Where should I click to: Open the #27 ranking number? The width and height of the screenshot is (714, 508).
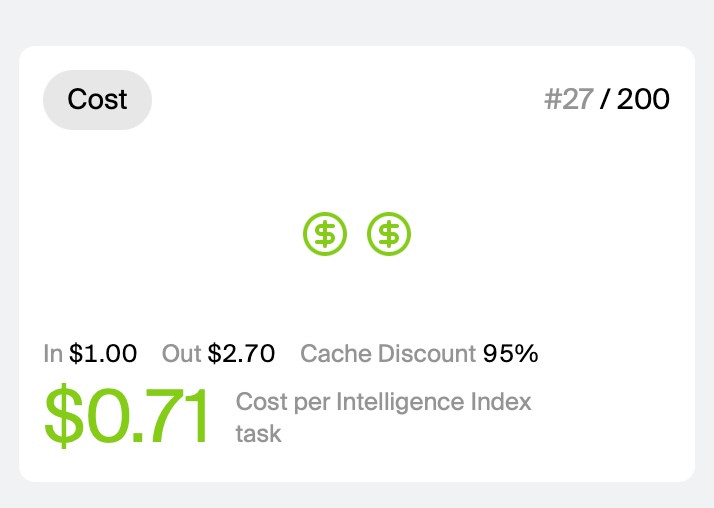[569, 99]
